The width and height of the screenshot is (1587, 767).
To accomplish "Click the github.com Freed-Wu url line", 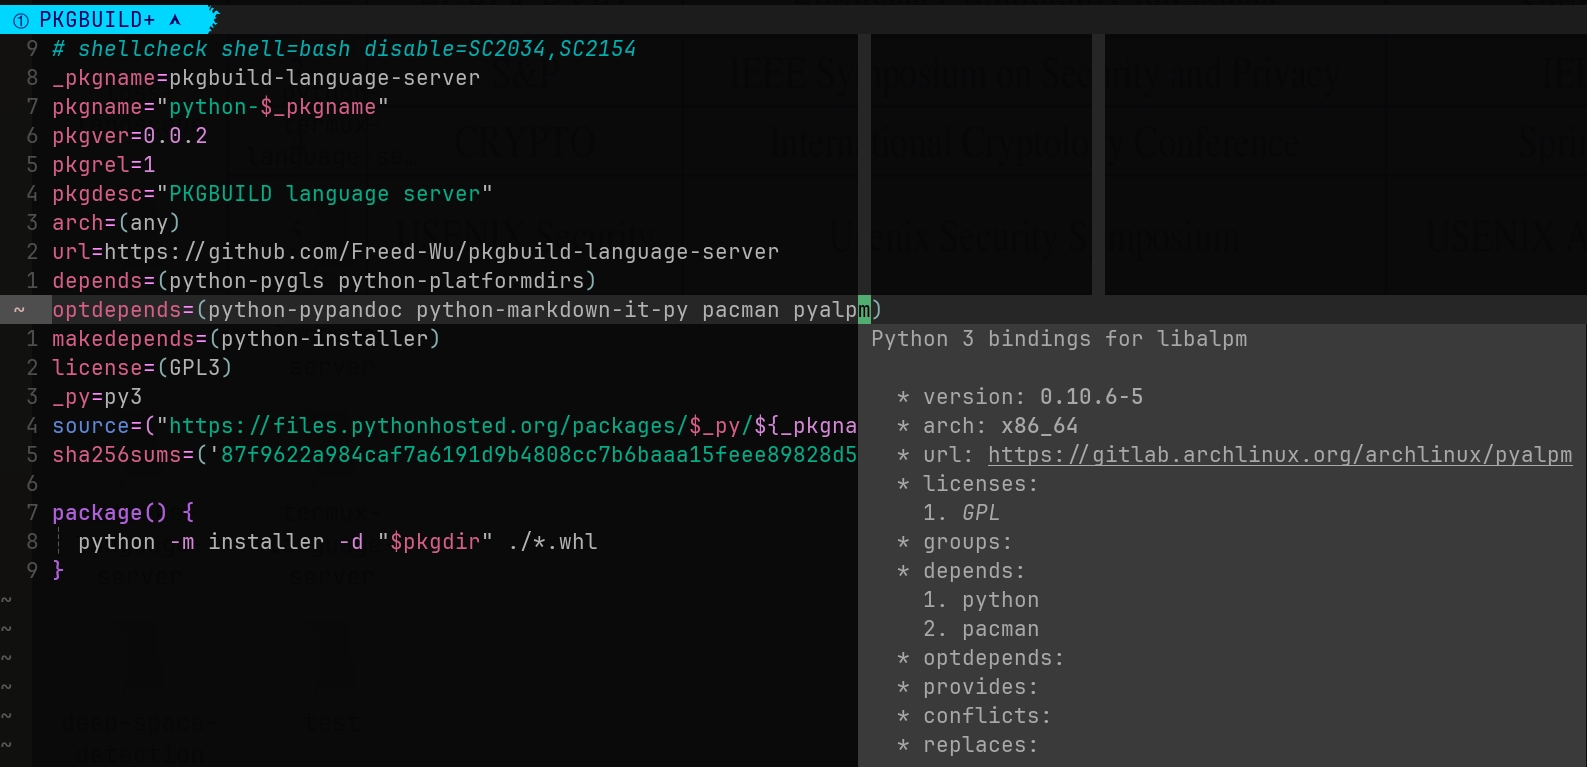I will click(x=415, y=252).
